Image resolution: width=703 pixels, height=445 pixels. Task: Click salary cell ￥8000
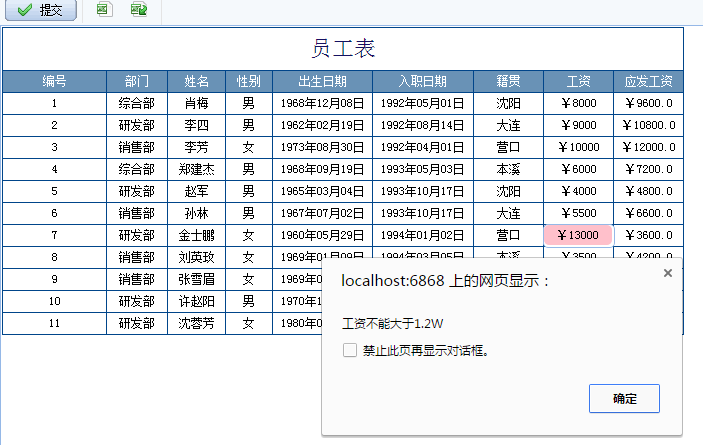point(578,104)
